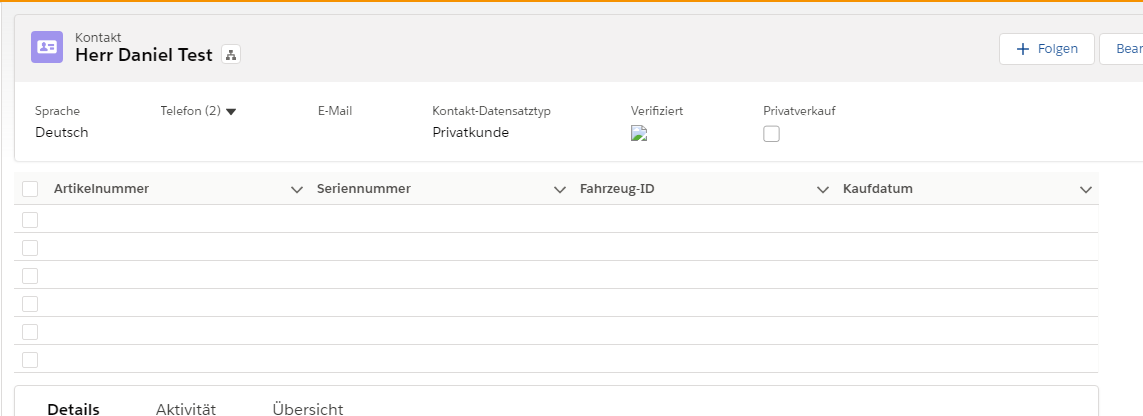Click the Verifiziert status image
Viewport: 1143px width, 416px height.
[x=639, y=134]
